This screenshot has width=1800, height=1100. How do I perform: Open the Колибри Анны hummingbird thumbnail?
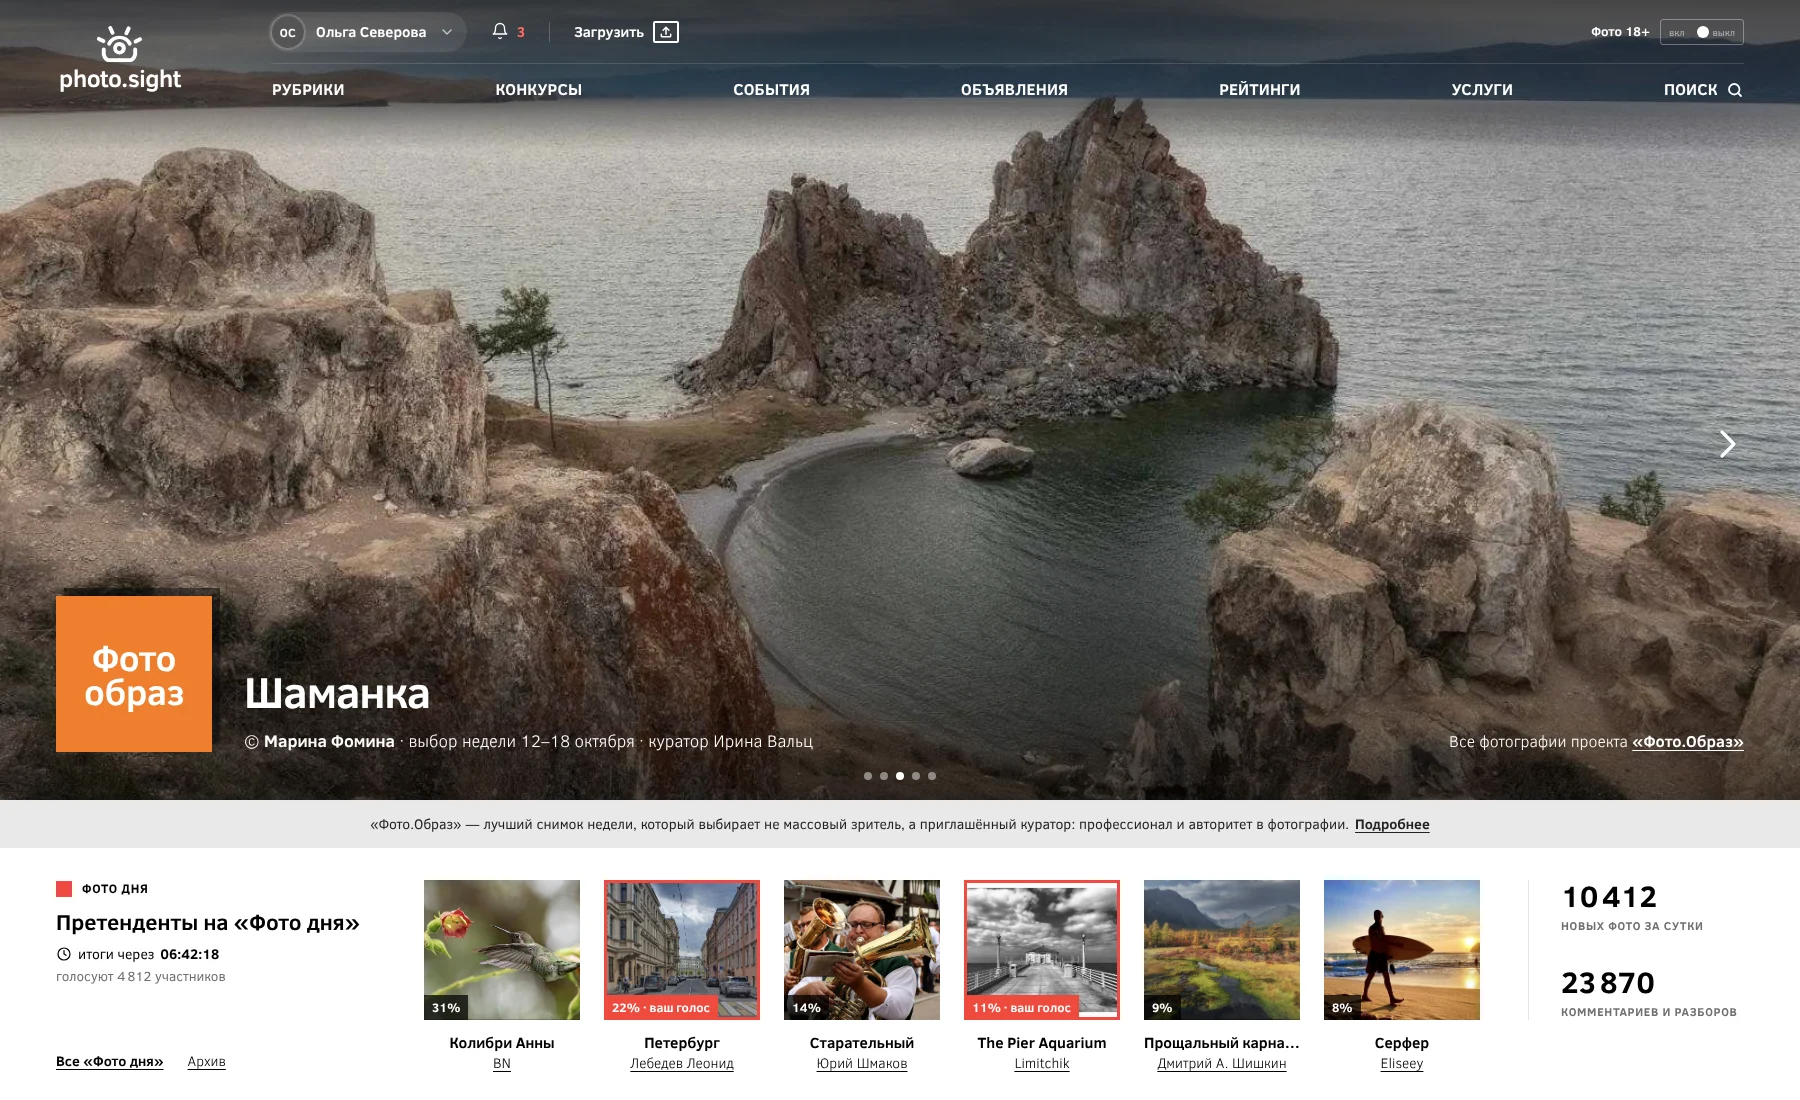502,950
